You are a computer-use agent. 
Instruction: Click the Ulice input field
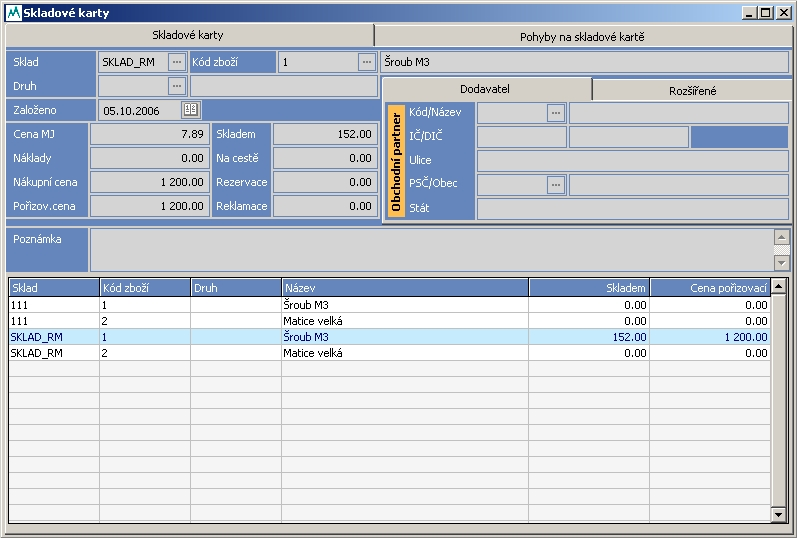[631, 160]
